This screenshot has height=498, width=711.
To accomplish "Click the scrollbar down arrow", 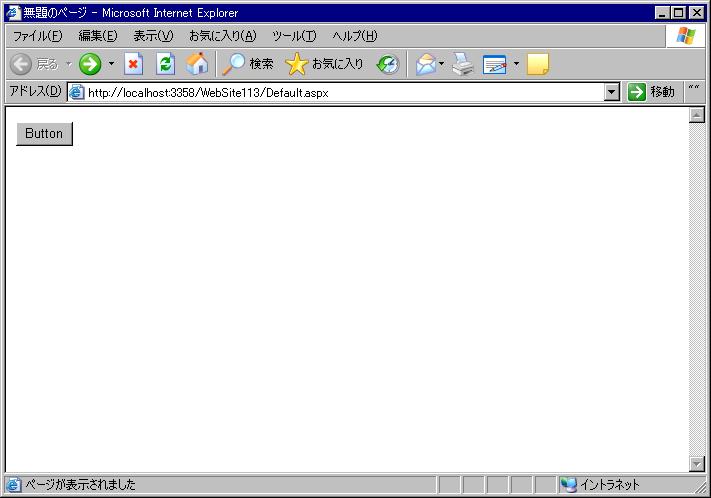I will [696, 464].
